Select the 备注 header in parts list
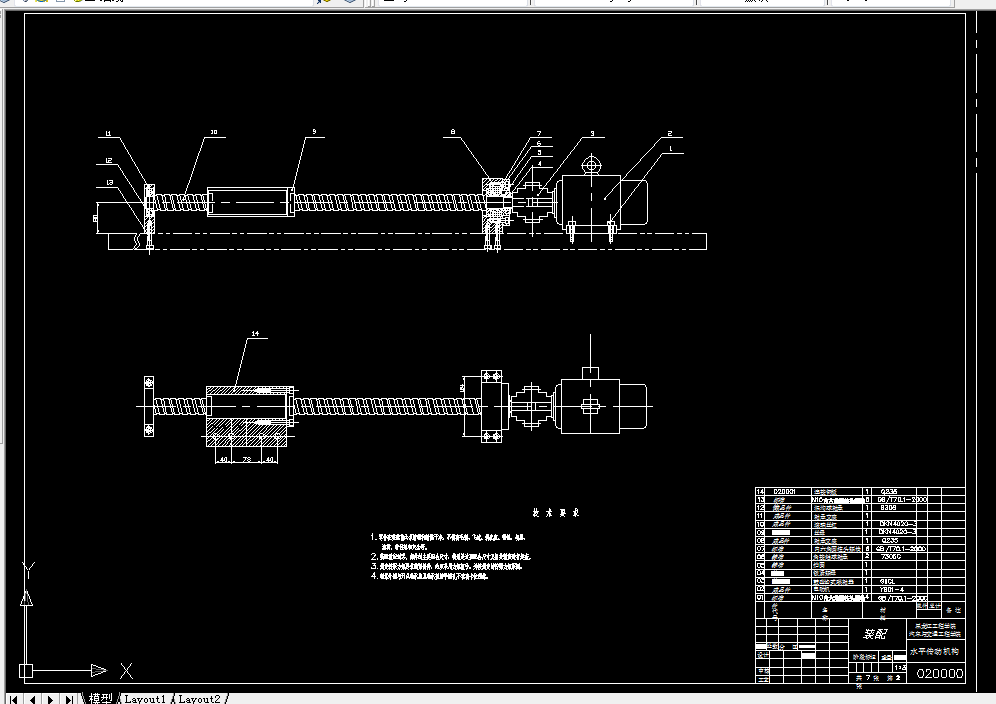The width and height of the screenshot is (996, 704). 953,610
